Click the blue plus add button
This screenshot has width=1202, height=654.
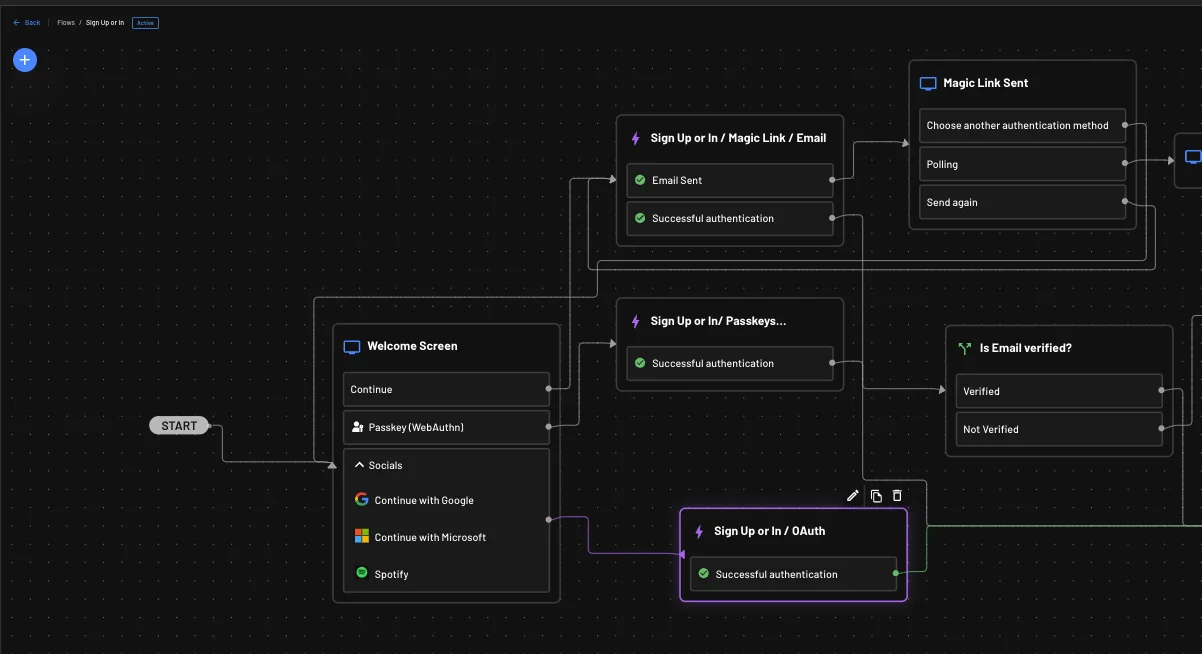tap(25, 60)
